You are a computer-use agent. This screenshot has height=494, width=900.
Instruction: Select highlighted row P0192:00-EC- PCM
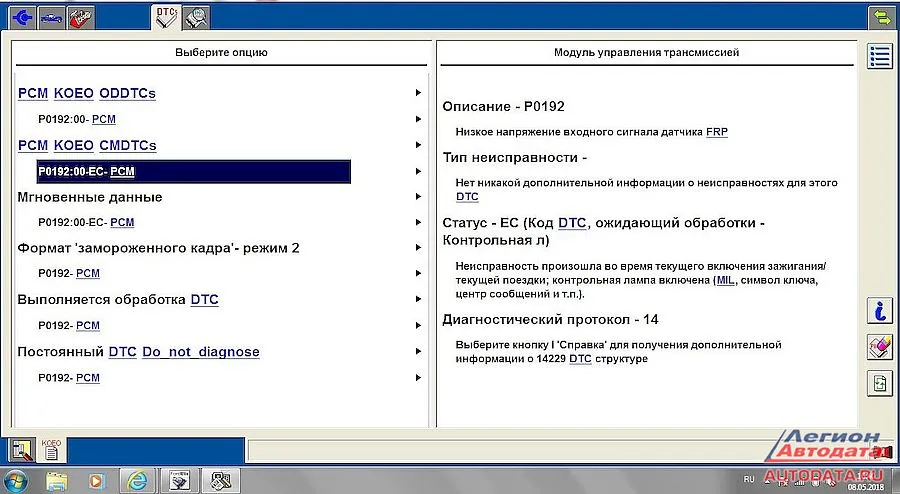pos(193,172)
